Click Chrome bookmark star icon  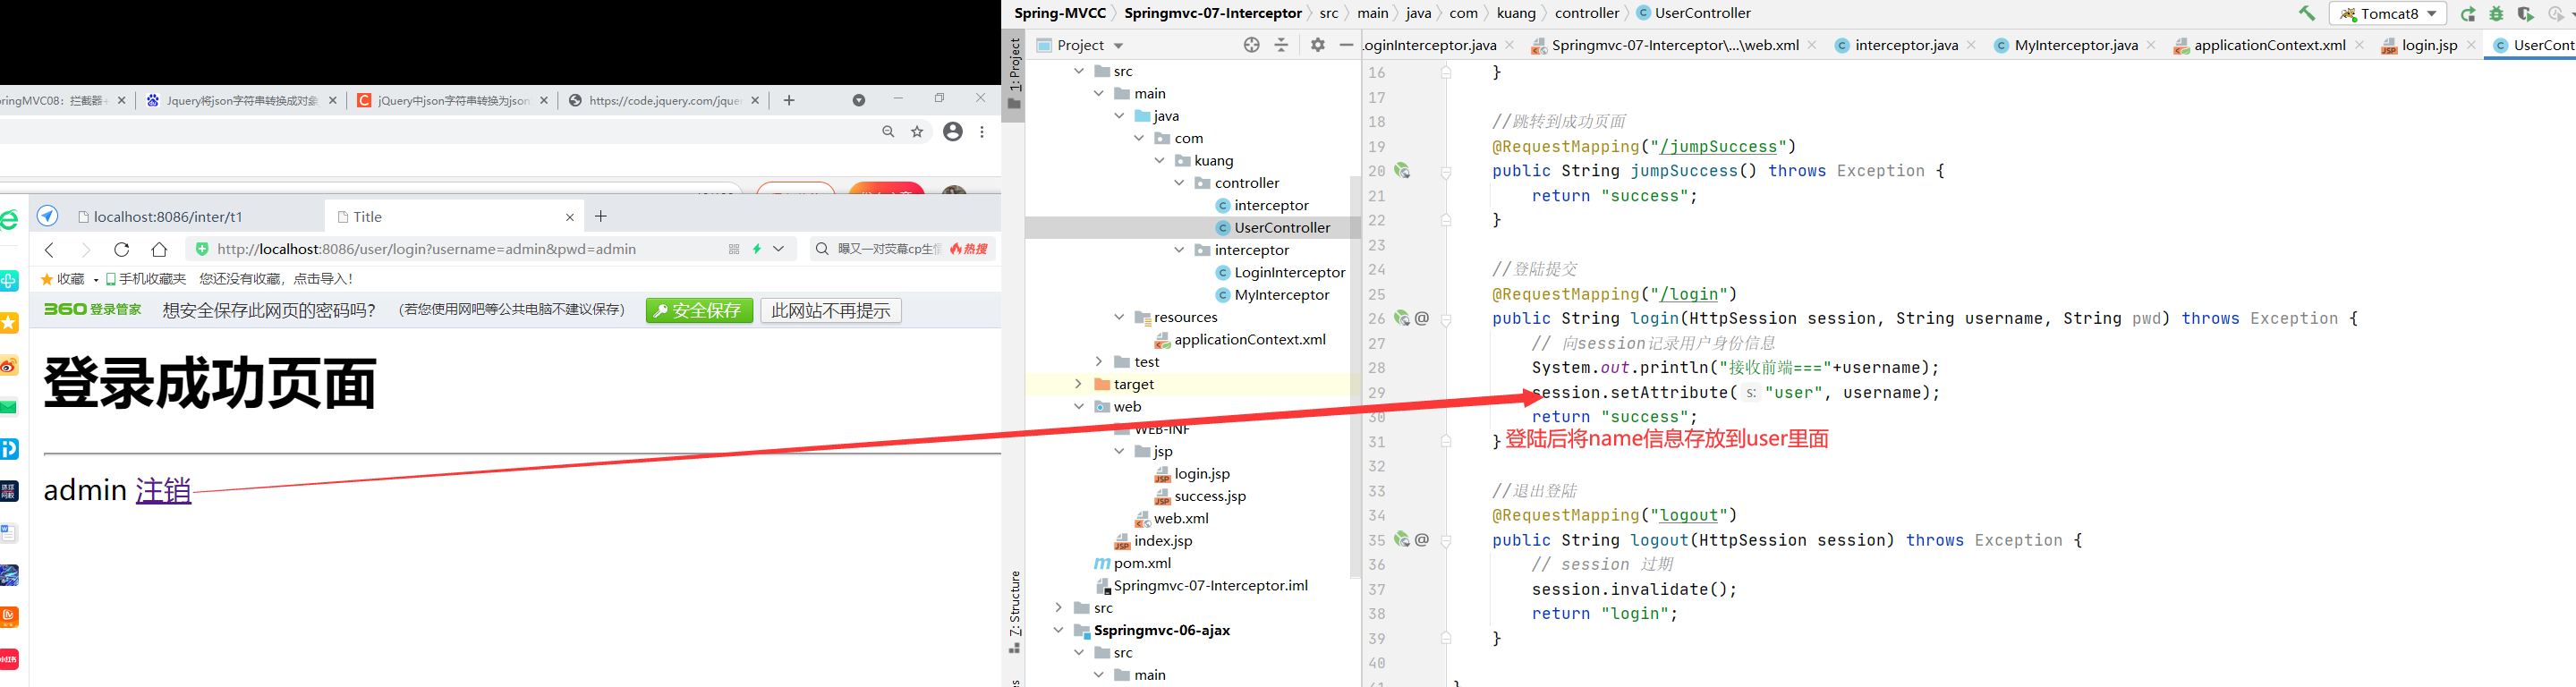[917, 131]
